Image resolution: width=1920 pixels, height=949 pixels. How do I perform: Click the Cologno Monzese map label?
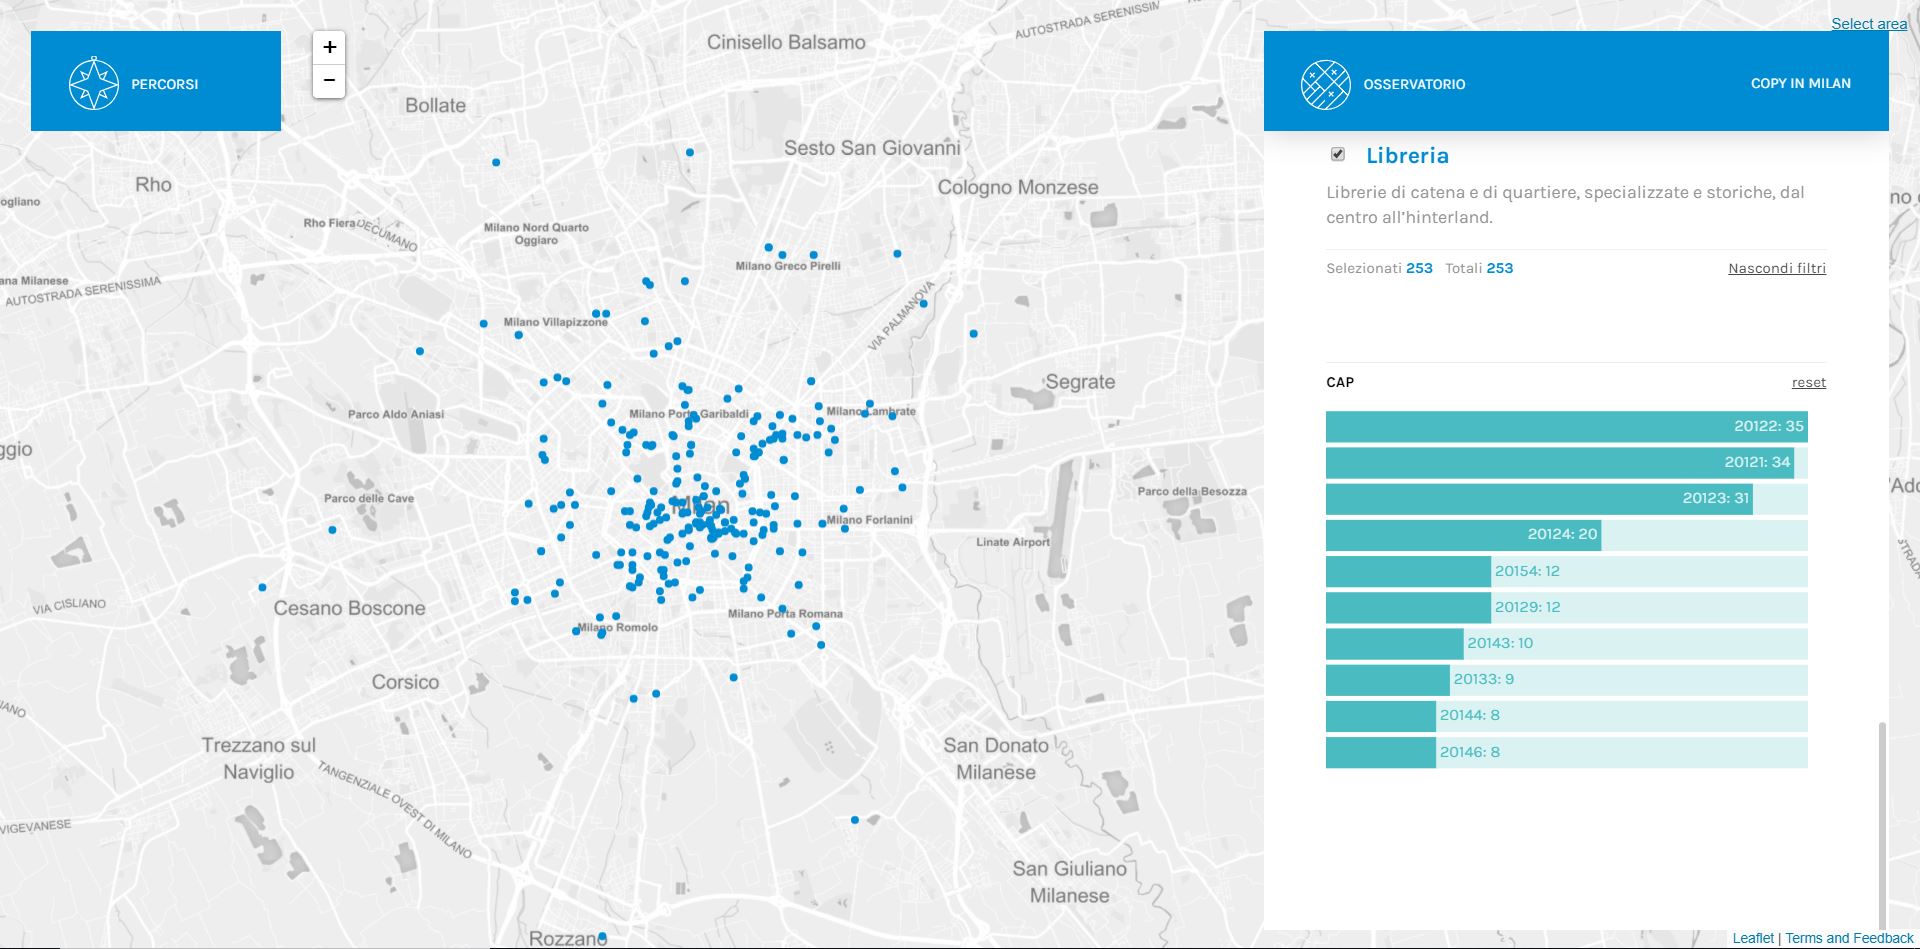click(x=1017, y=187)
